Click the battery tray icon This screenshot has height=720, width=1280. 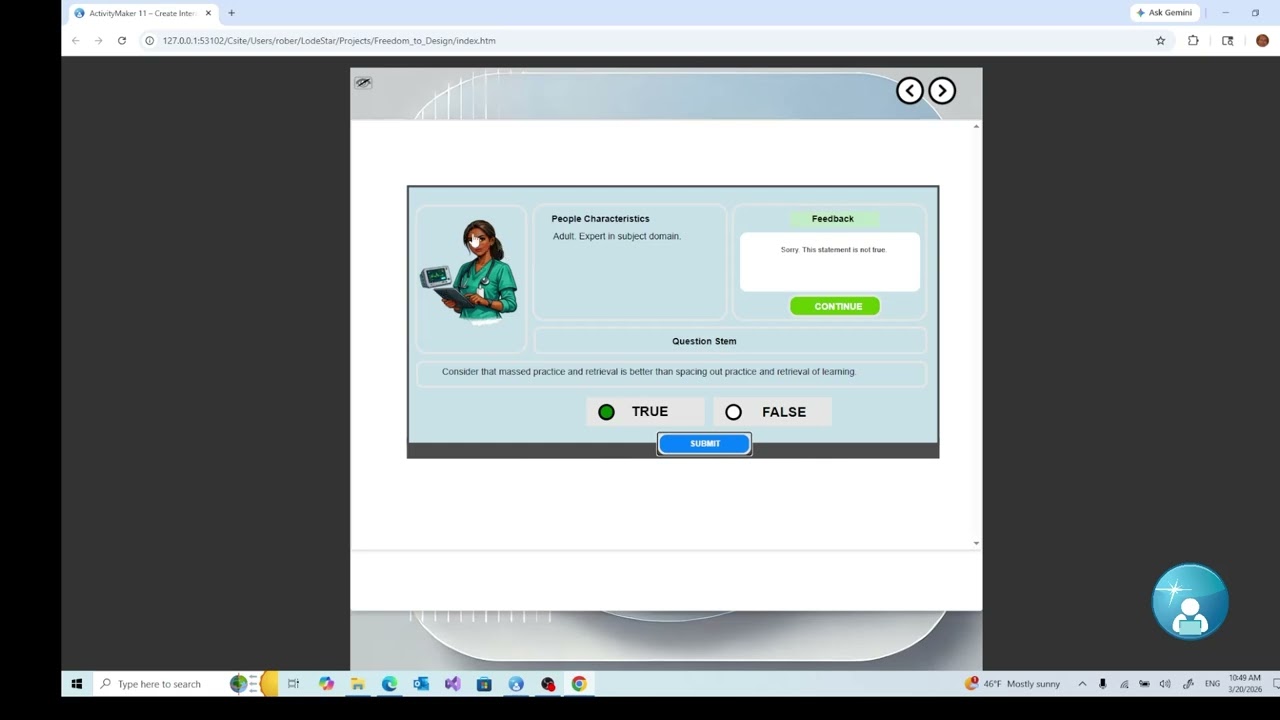pos(1144,684)
